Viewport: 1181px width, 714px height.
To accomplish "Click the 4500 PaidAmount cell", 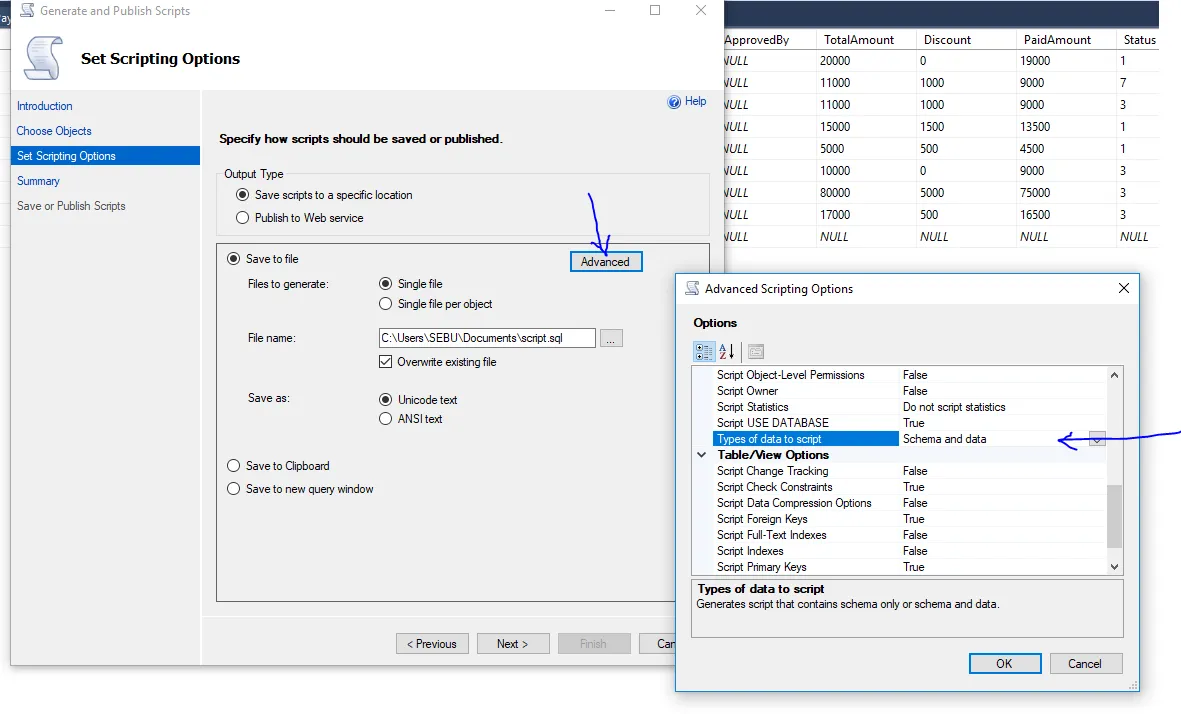I will (1066, 149).
